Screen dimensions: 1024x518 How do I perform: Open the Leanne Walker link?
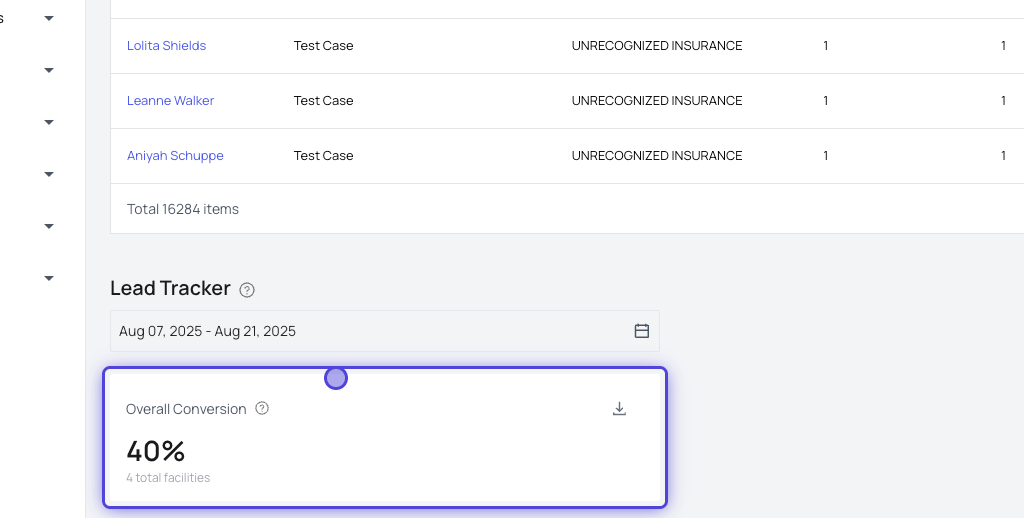click(170, 101)
